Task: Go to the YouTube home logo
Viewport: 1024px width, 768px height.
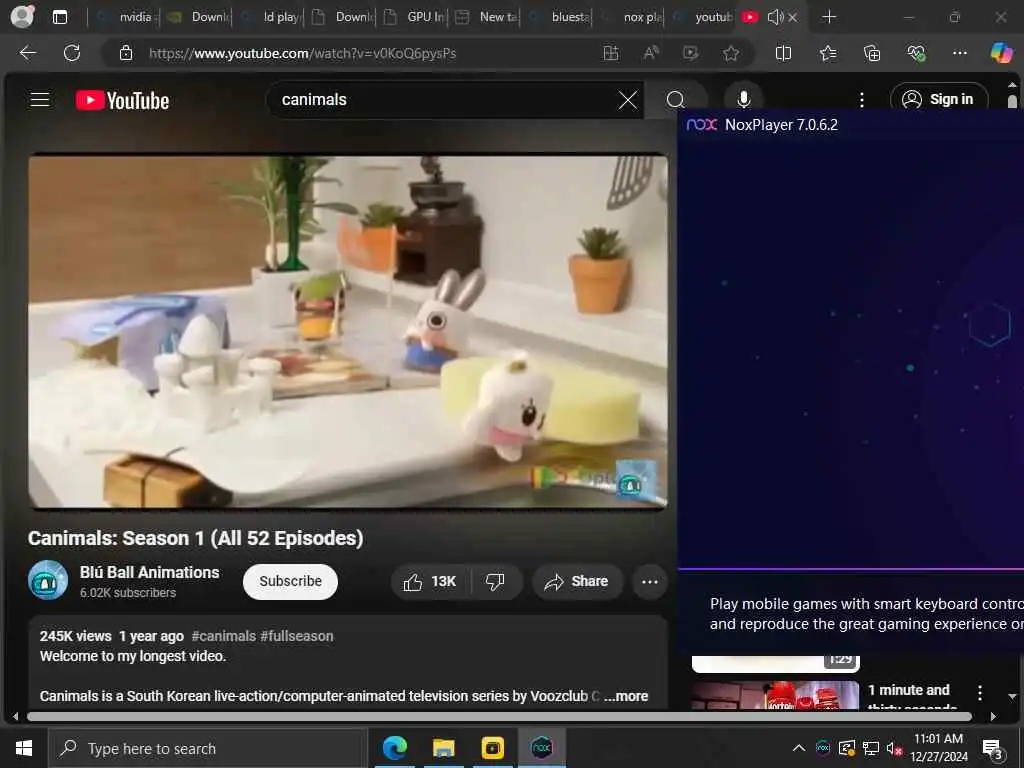Action: click(122, 100)
